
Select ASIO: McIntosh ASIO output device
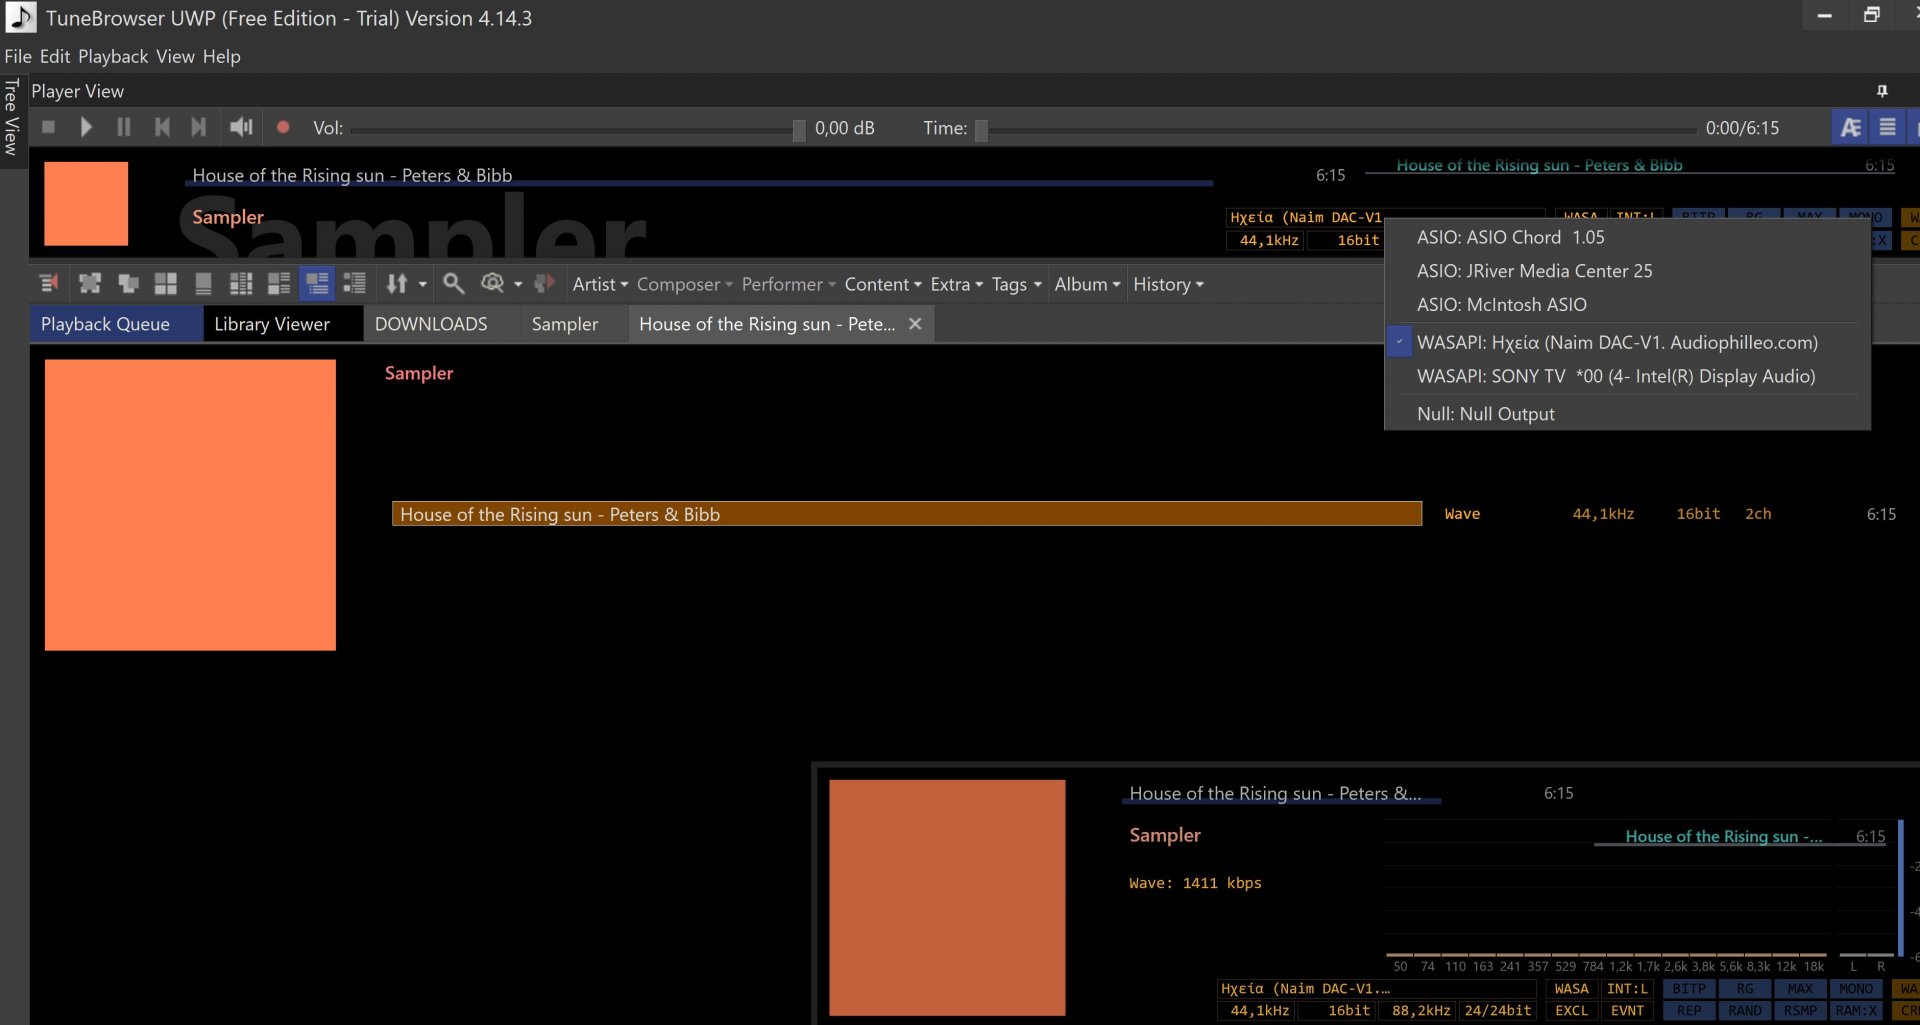tap(1501, 305)
